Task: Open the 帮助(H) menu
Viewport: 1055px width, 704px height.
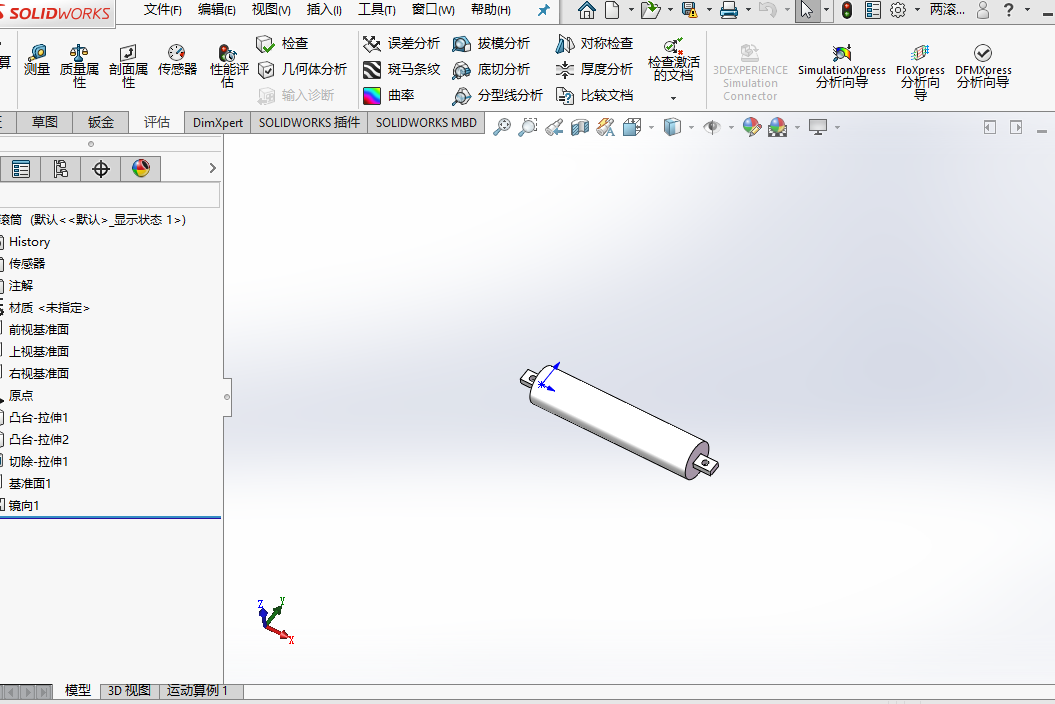Action: click(x=490, y=10)
